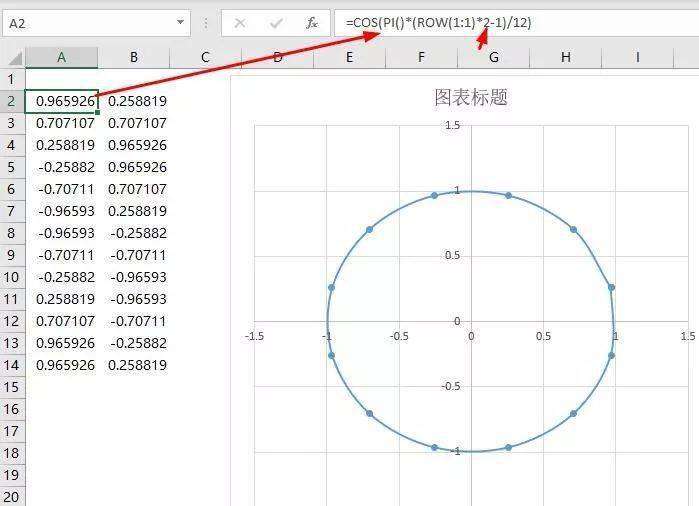The image size is (699, 506).
Task: Select row 8 header
Action: tap(12, 233)
